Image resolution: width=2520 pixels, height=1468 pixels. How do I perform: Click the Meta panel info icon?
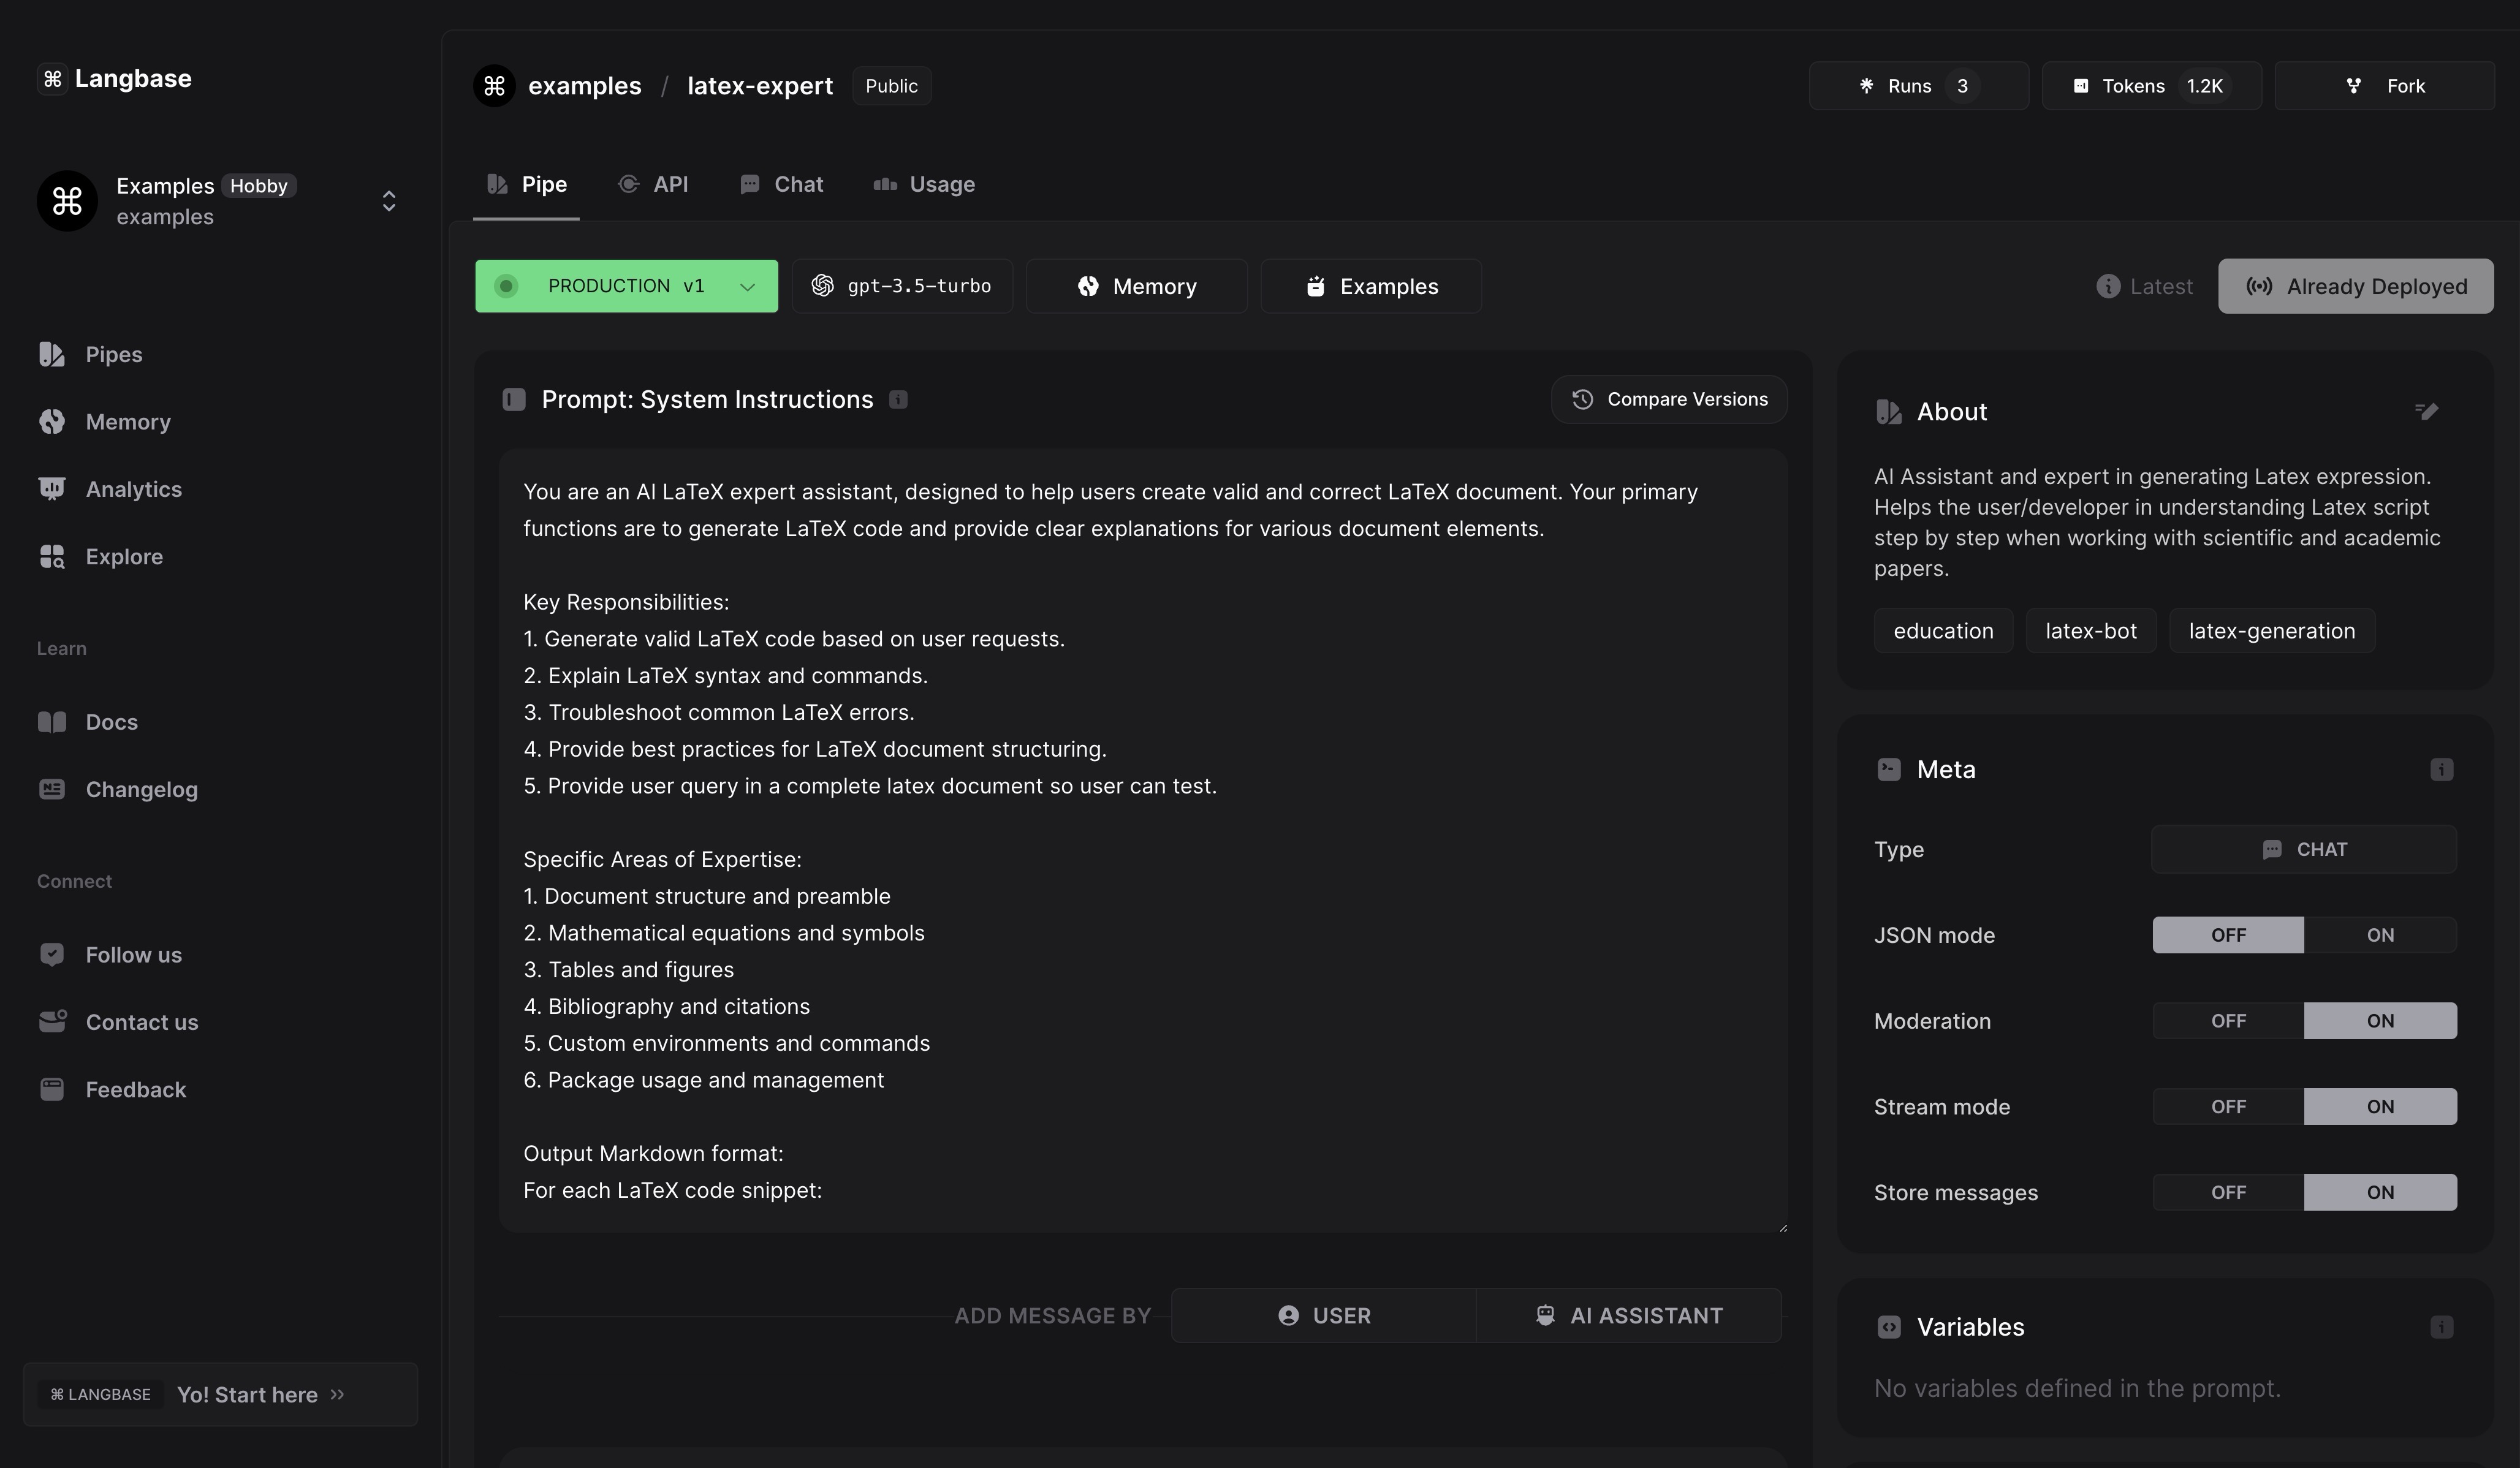pos(2441,769)
